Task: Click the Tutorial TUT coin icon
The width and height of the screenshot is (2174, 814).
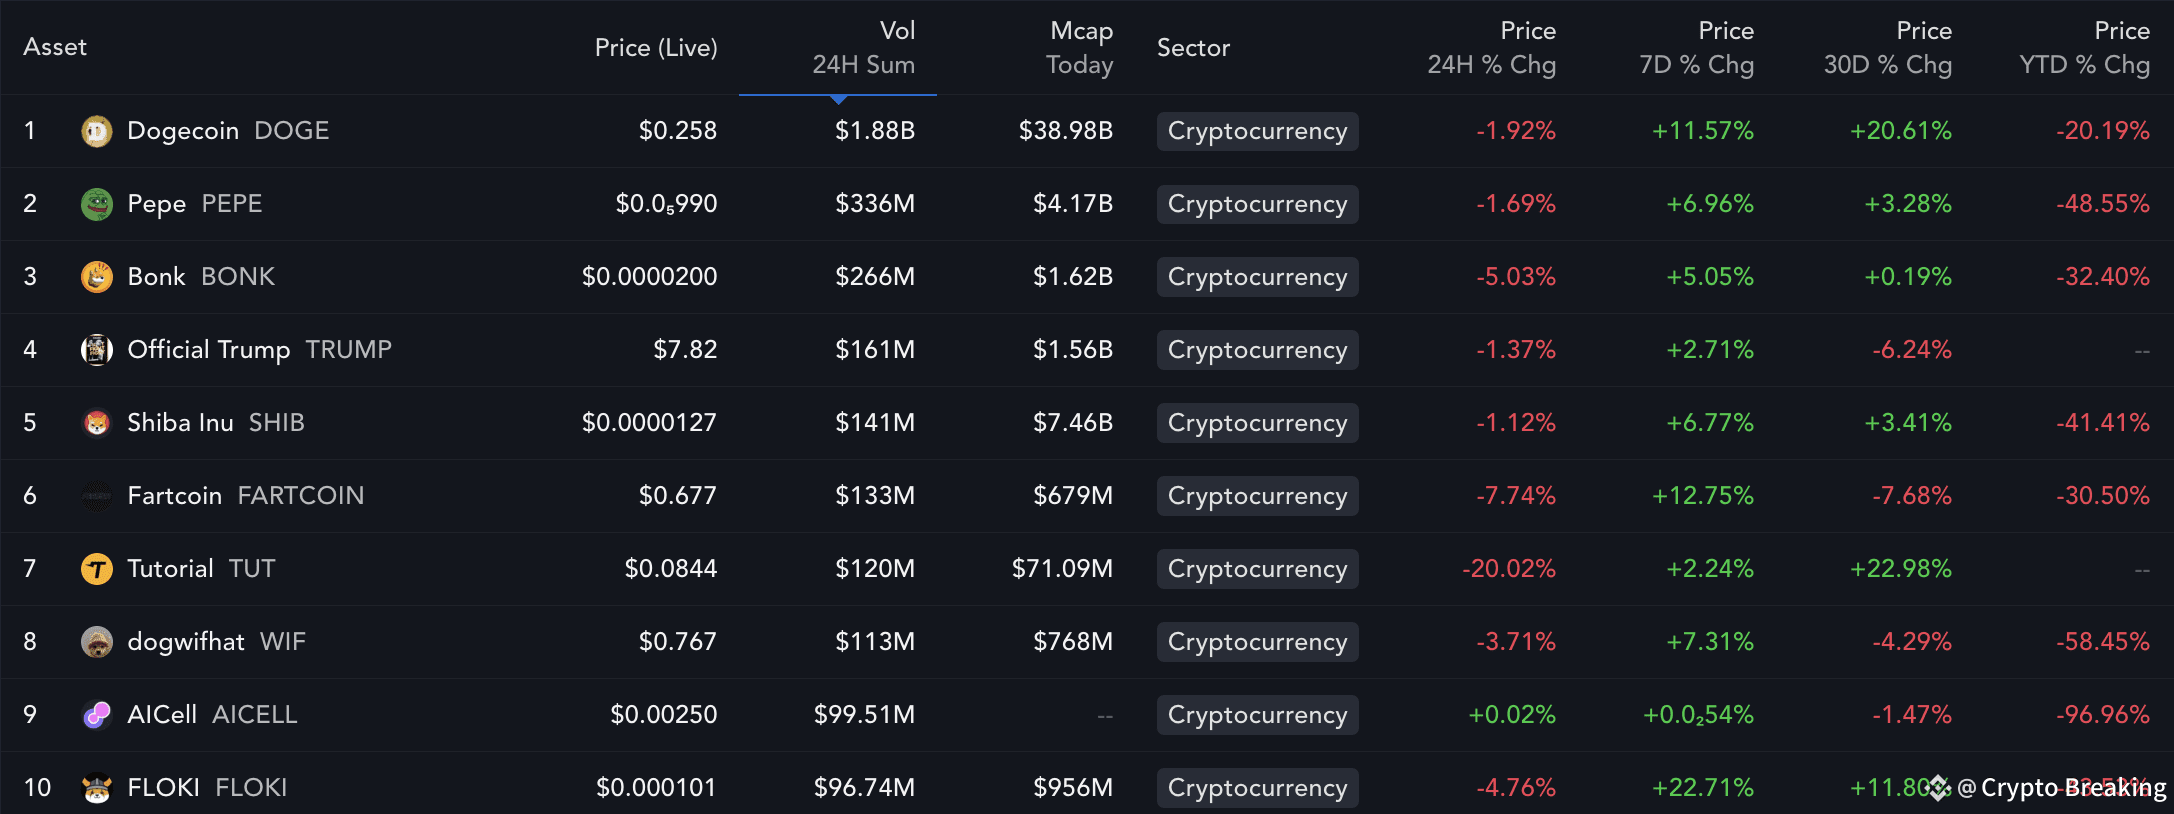Action: (x=97, y=569)
